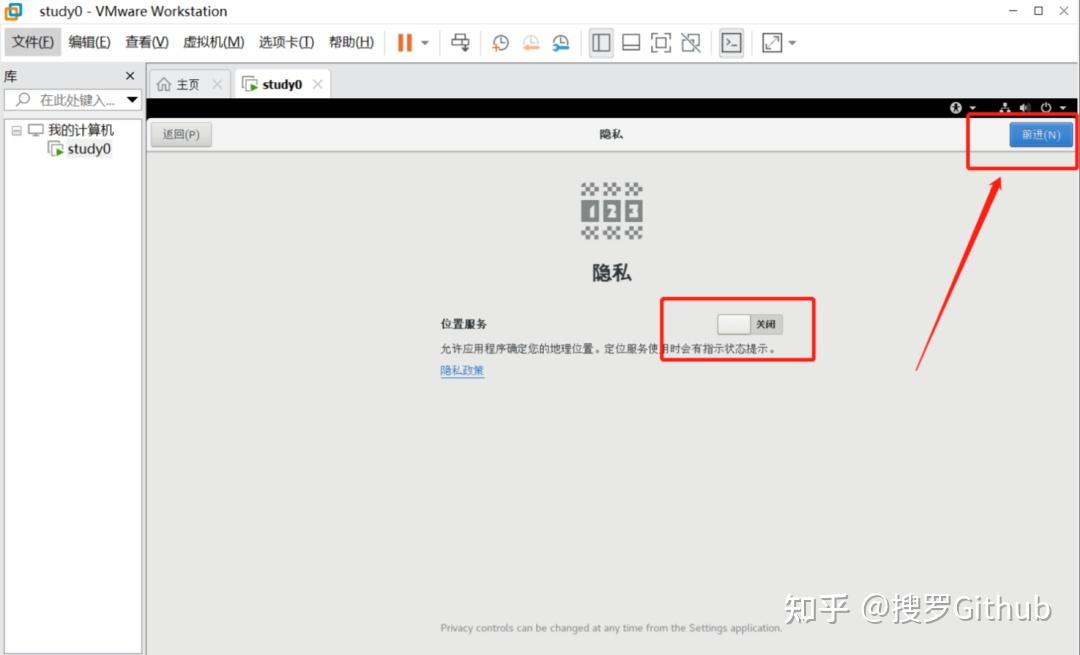
Task: Revert the virtual machine to snapshot
Action: [530, 43]
